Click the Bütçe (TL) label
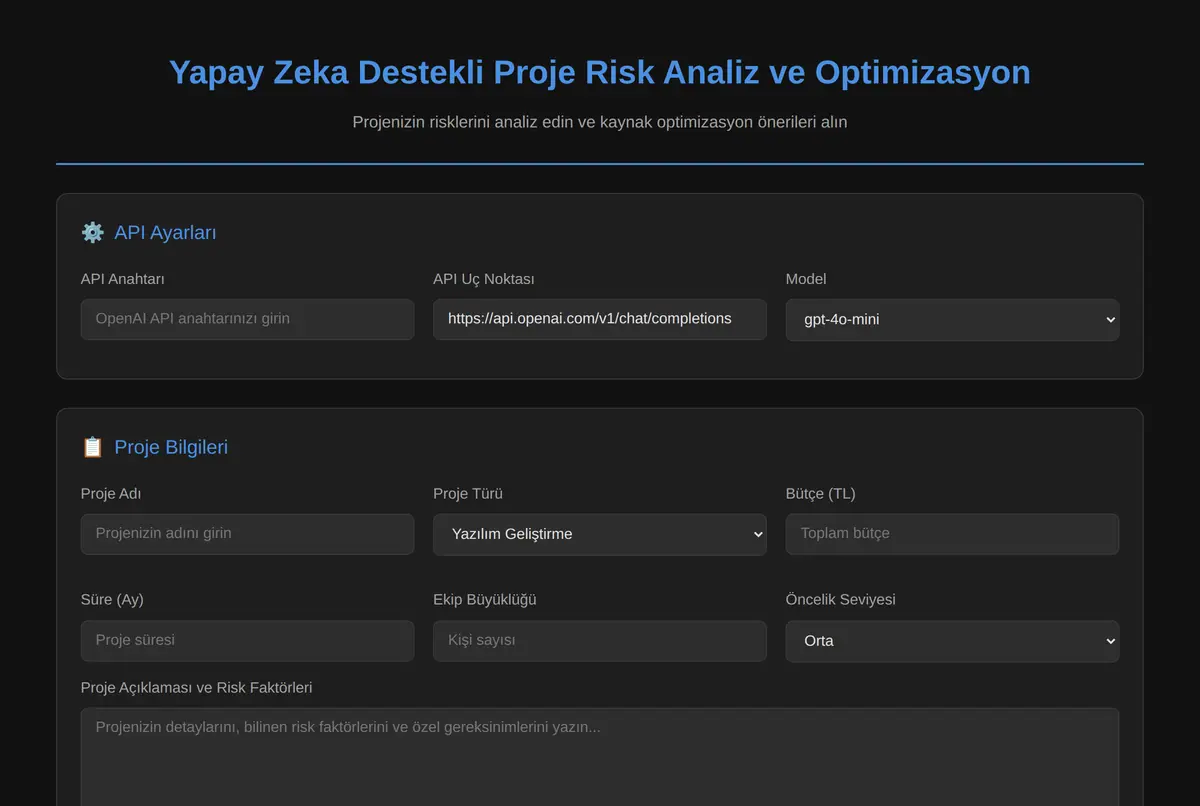The width and height of the screenshot is (1200, 806). (821, 493)
